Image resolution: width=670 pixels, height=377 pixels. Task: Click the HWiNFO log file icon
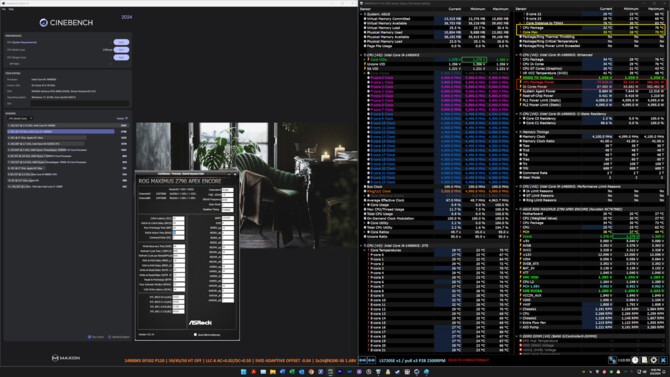[644, 360]
